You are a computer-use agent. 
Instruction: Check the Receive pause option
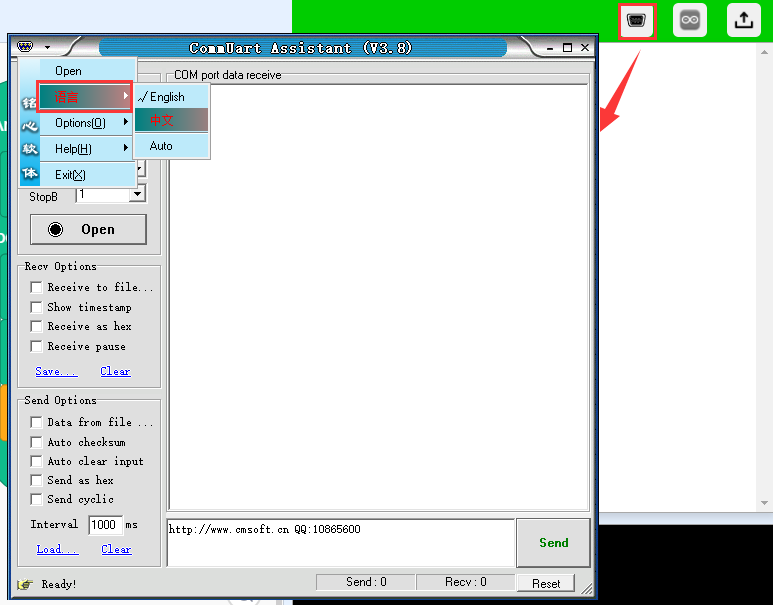(x=36, y=347)
